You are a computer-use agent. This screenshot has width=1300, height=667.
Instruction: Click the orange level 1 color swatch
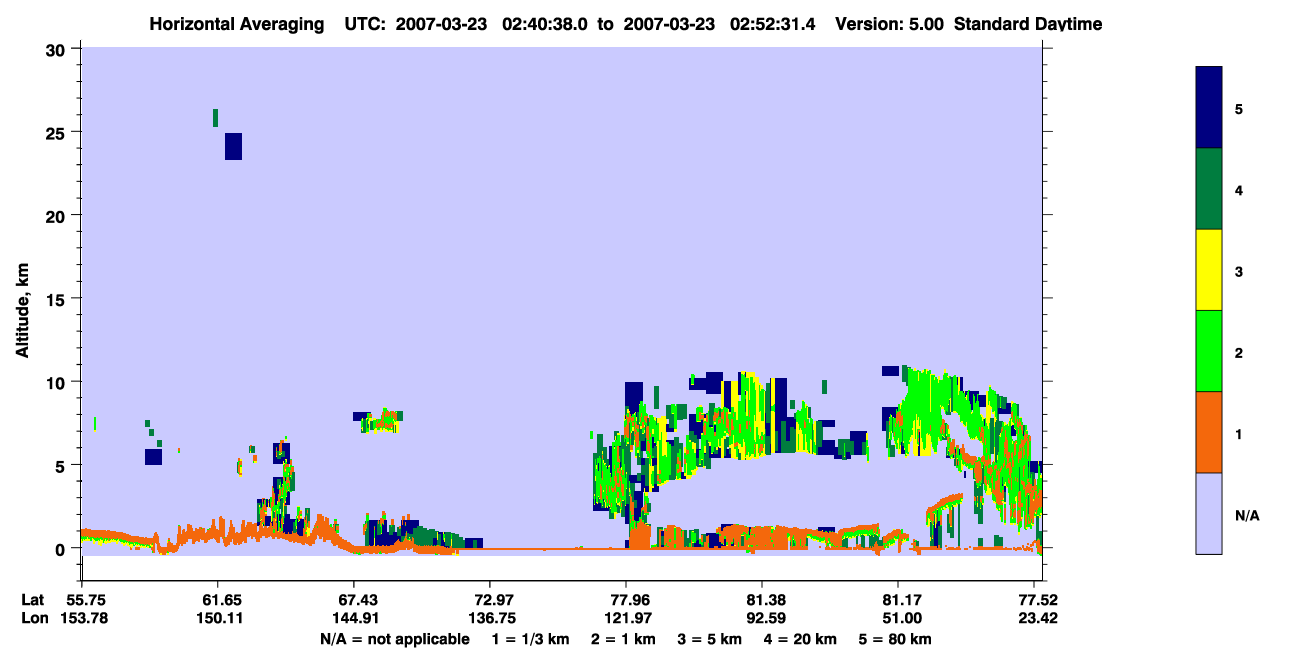click(1209, 431)
